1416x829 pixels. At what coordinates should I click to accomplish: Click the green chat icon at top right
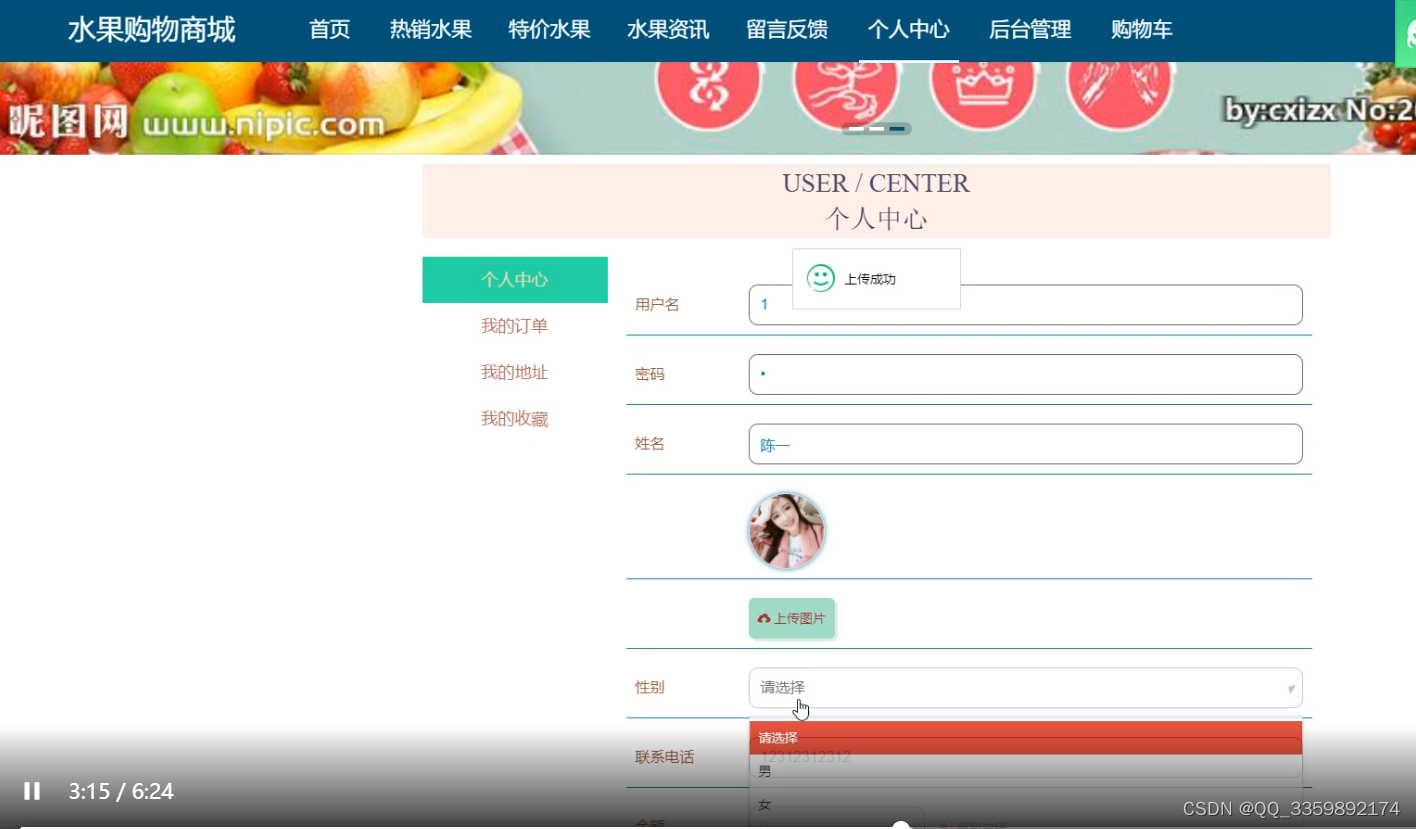1406,33
